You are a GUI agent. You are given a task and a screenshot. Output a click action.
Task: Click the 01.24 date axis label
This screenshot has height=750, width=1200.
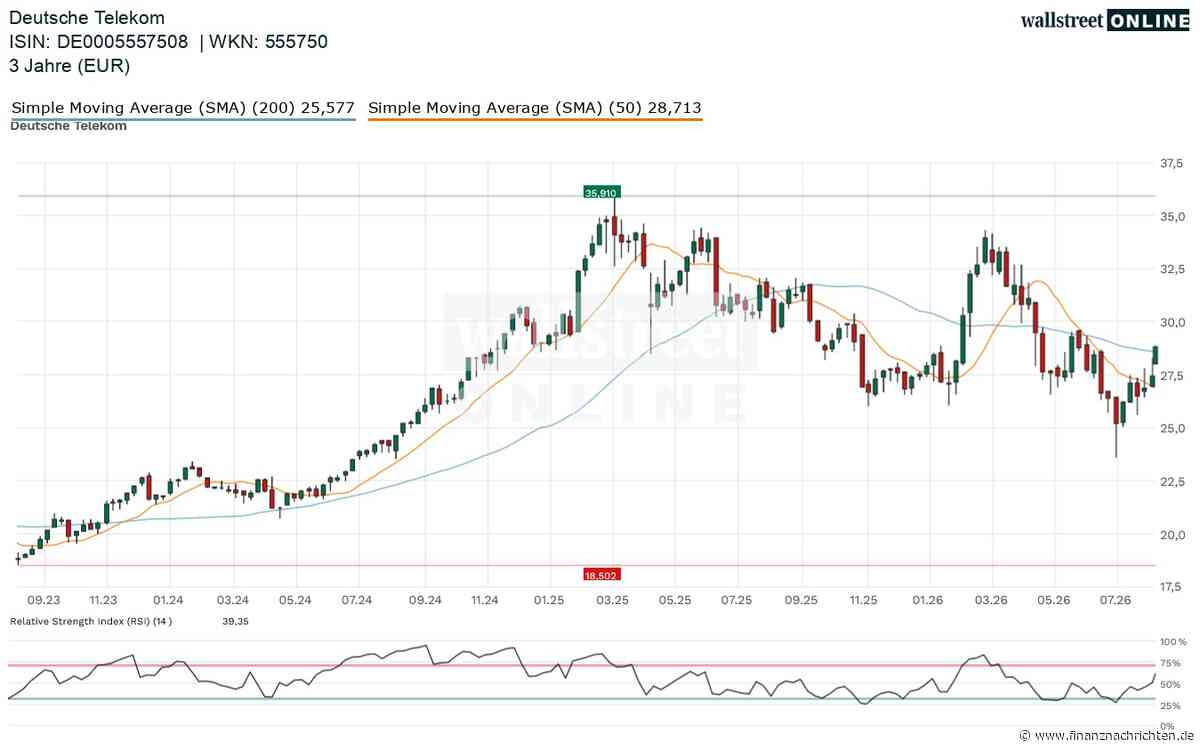click(169, 599)
